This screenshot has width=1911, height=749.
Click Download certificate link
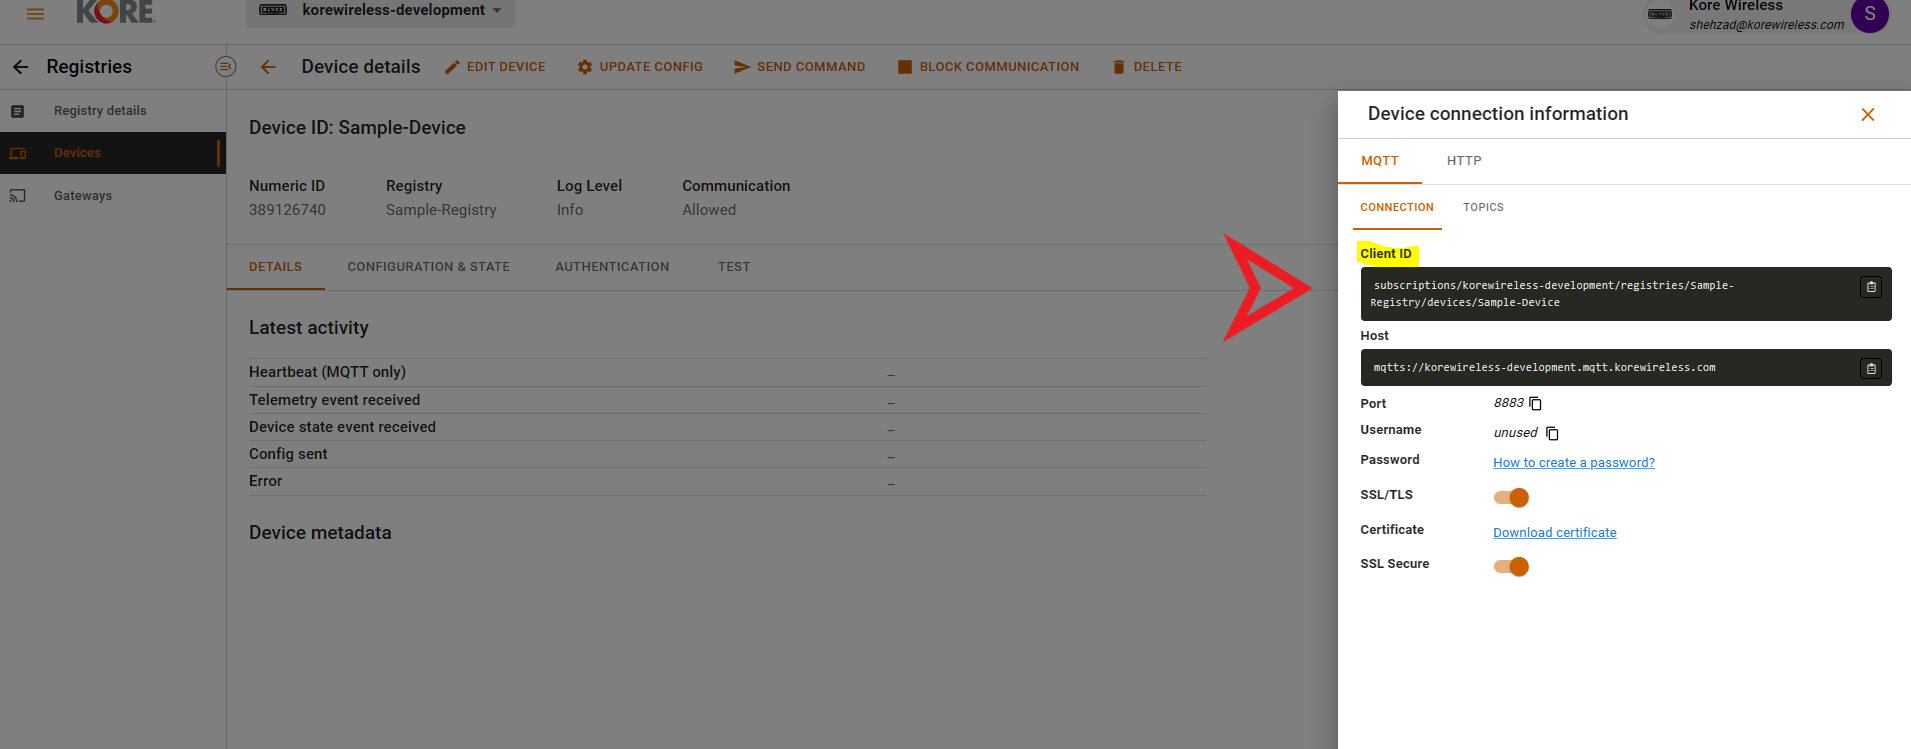point(1555,533)
